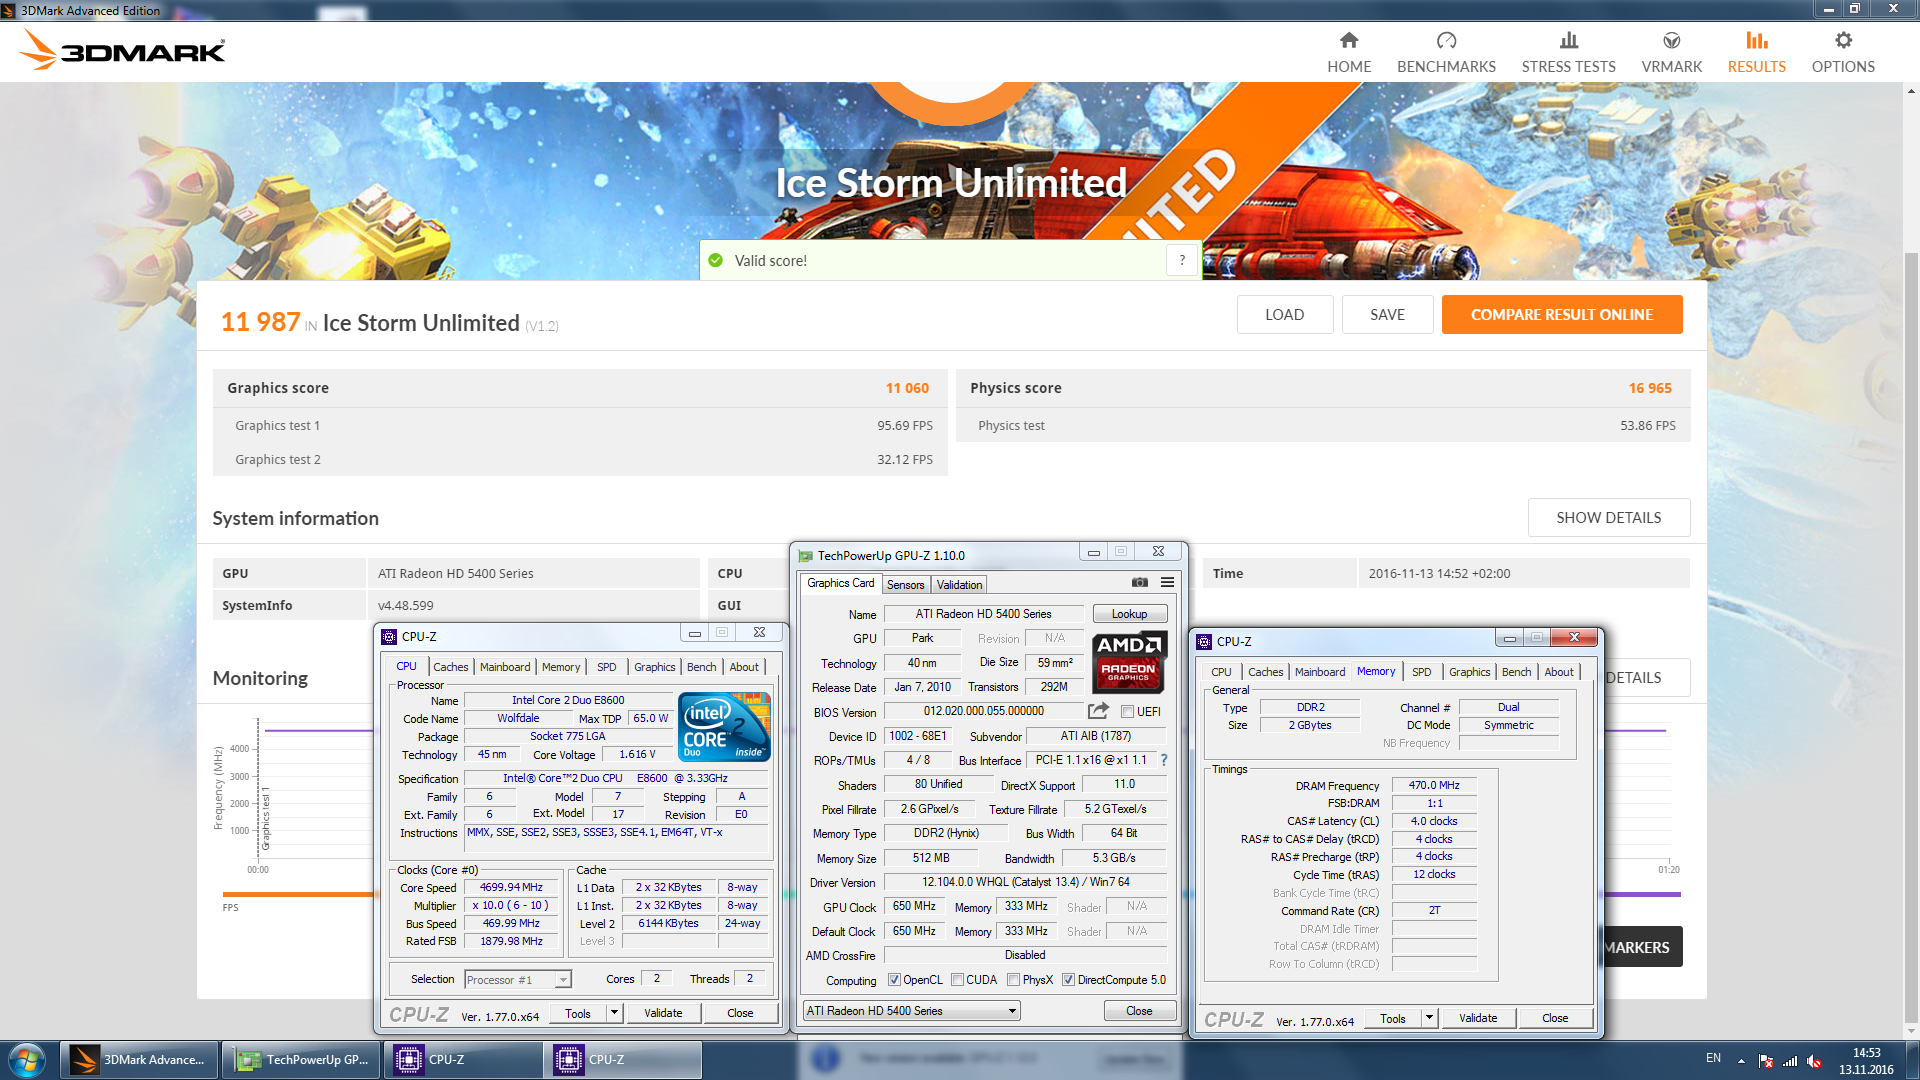Click the Bus Interface question mark in GPU-Z
Screen dimensions: 1920x1080
click(1164, 760)
